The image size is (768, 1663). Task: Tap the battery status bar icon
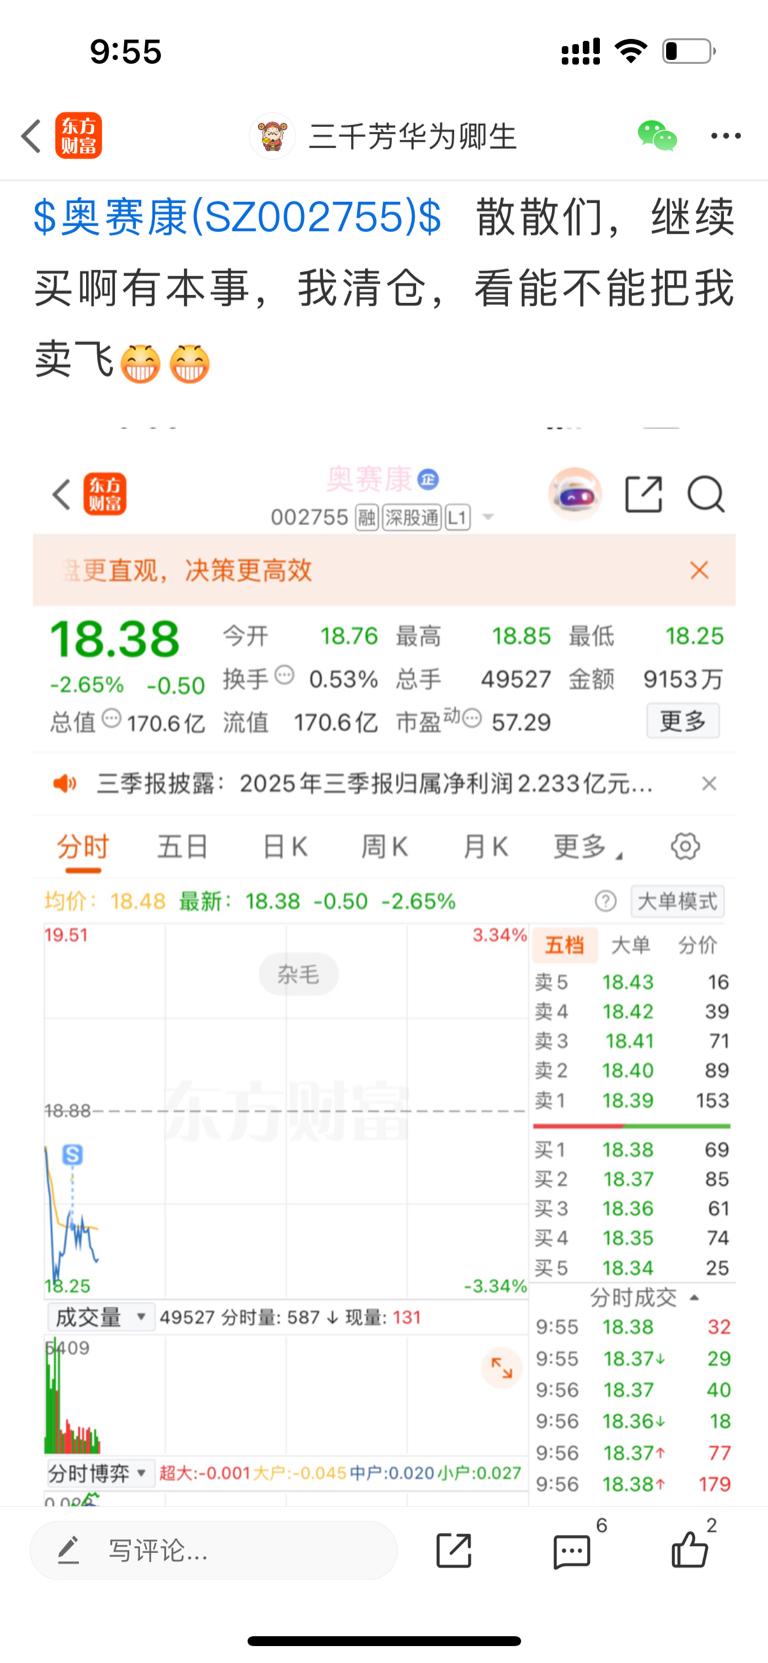click(x=689, y=51)
